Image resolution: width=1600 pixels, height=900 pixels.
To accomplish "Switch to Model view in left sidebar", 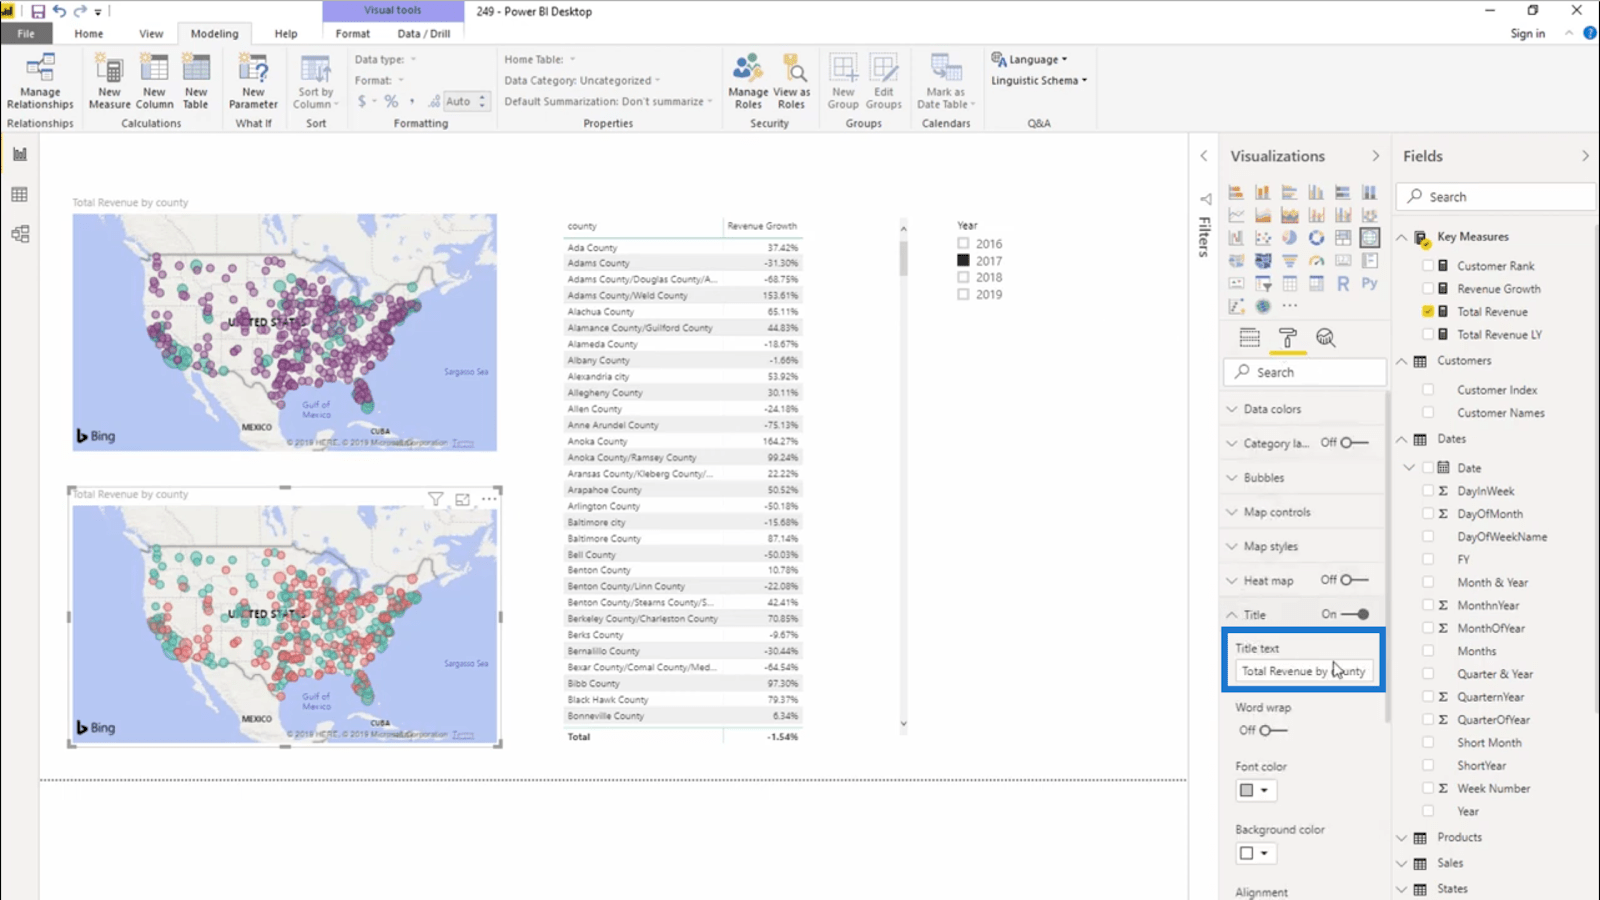I will click(20, 234).
